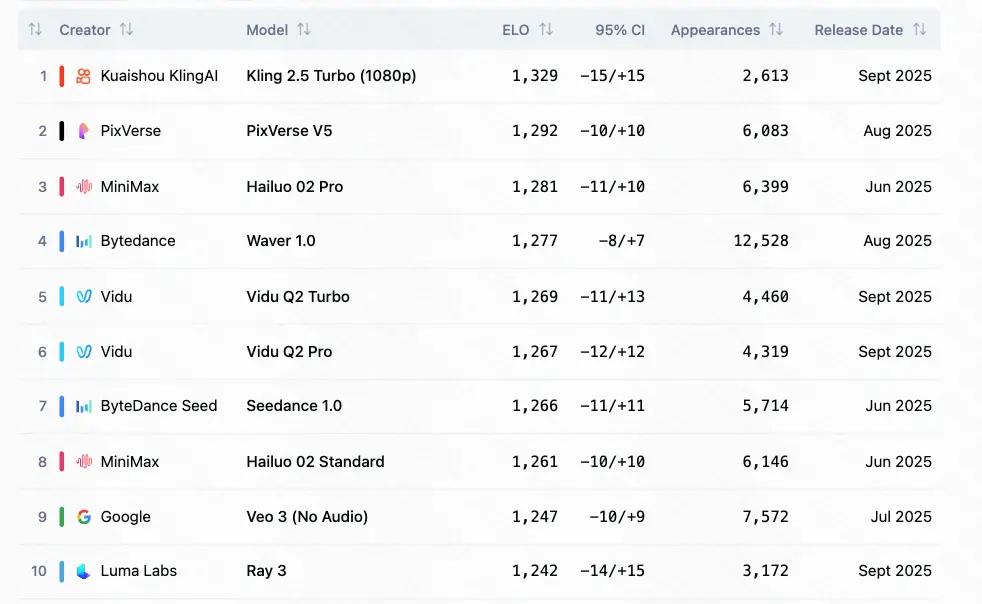Click the Luma Labs logo icon
This screenshot has width=982, height=604.
84,571
